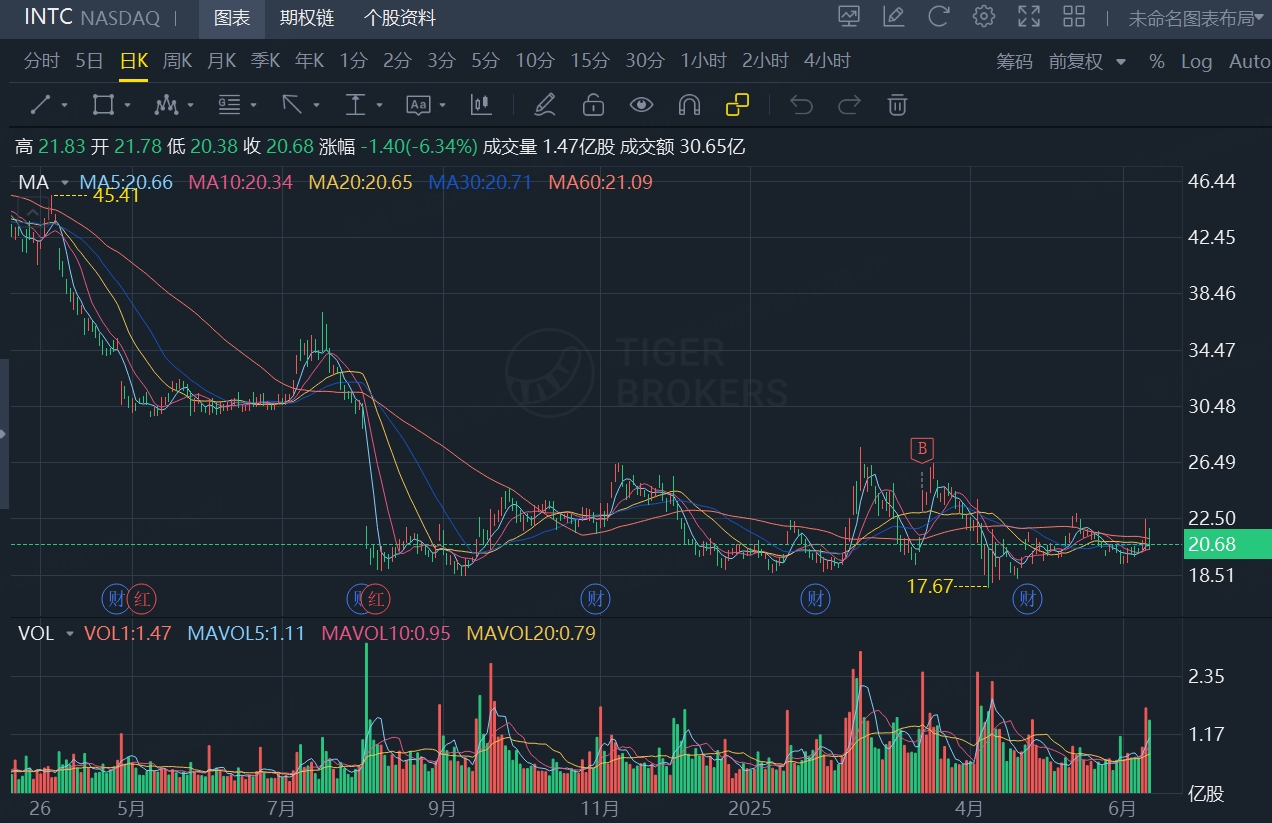Screen dimensions: 1272x823
Task: Expand the measure tool options arrow
Action: tap(379, 105)
